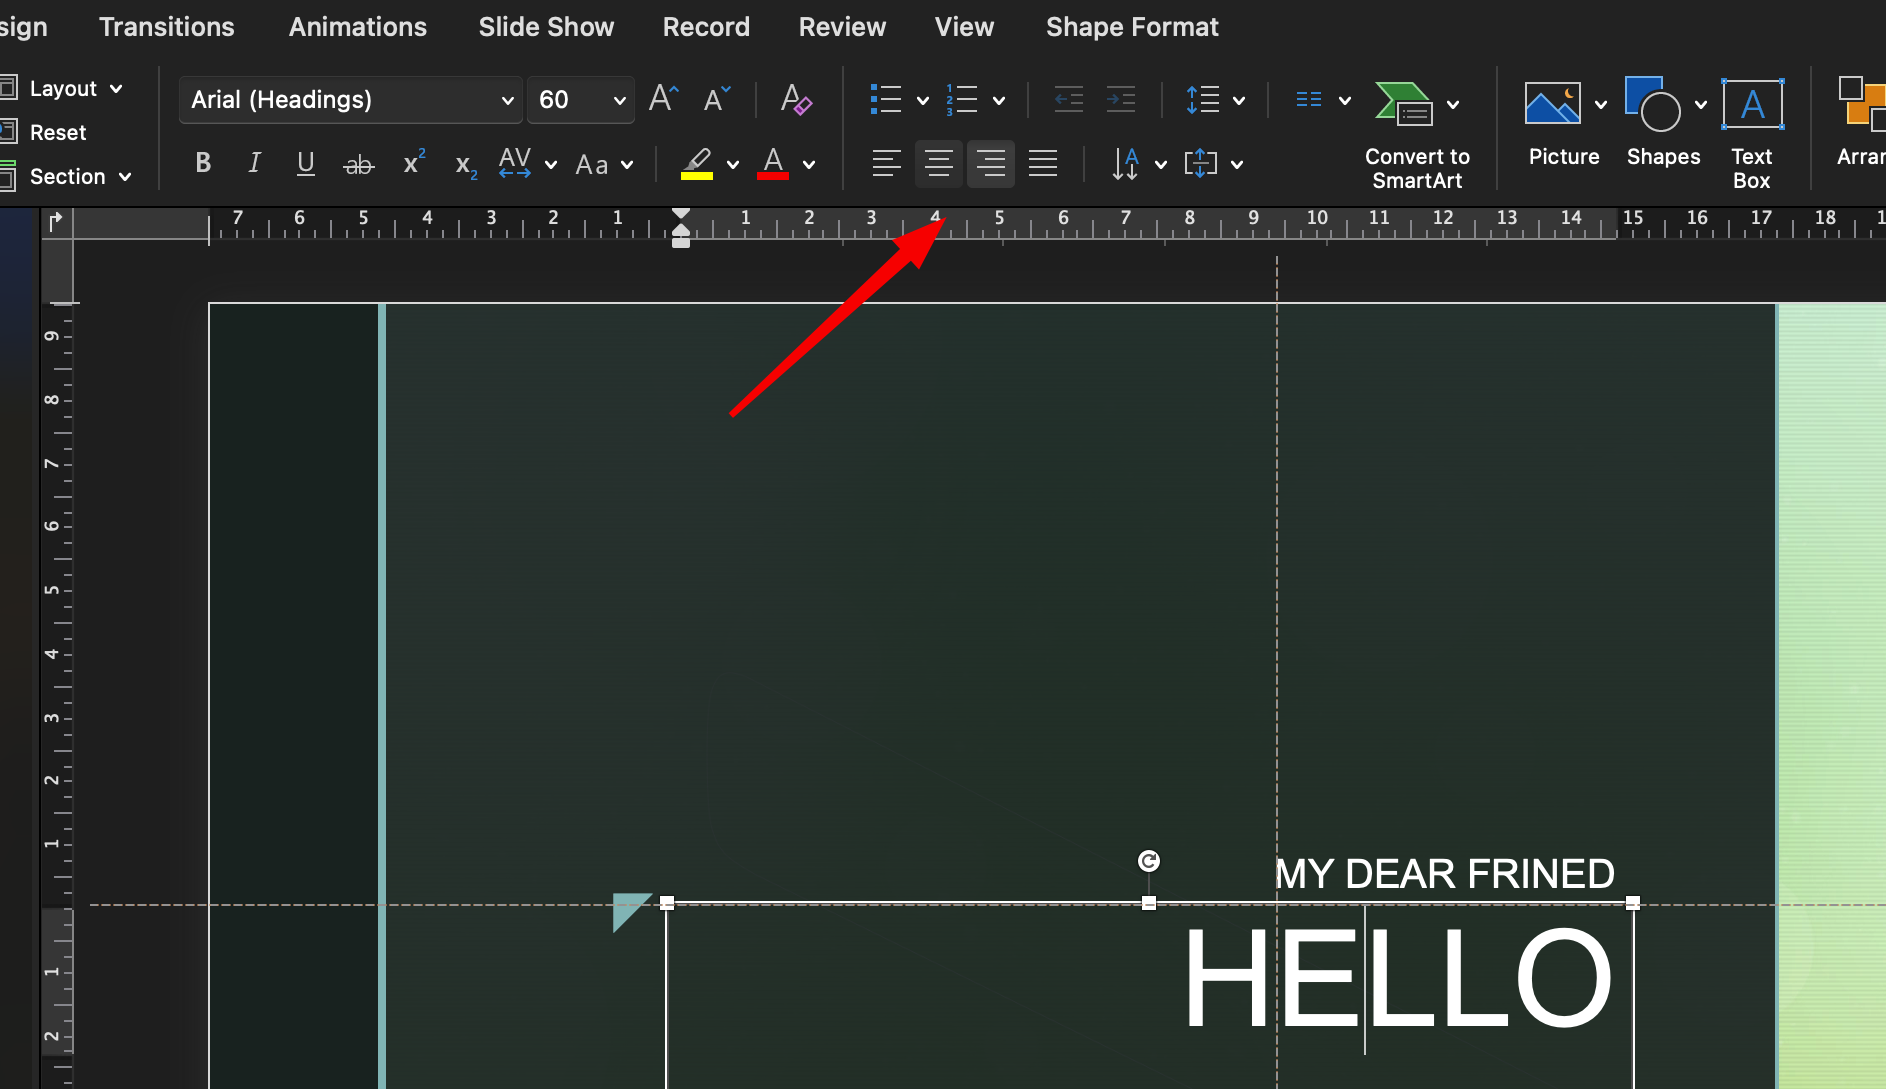This screenshot has width=1886, height=1089.
Task: Toggle strikethrough formatting
Action: 358,164
